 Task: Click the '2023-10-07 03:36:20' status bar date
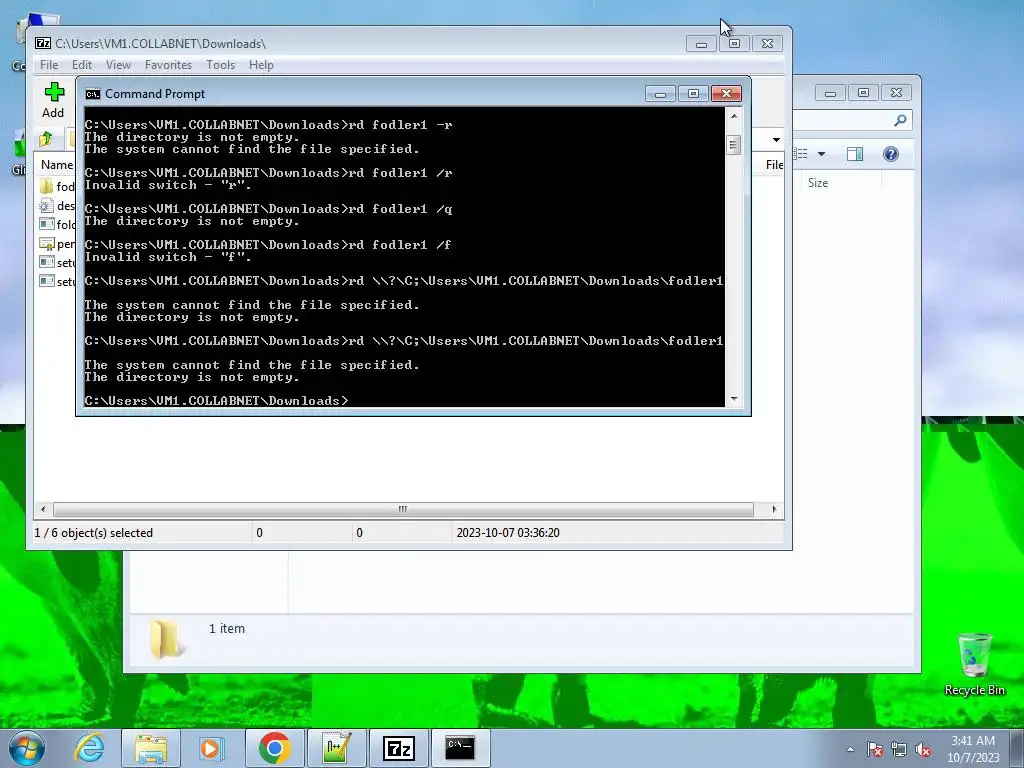[508, 533]
